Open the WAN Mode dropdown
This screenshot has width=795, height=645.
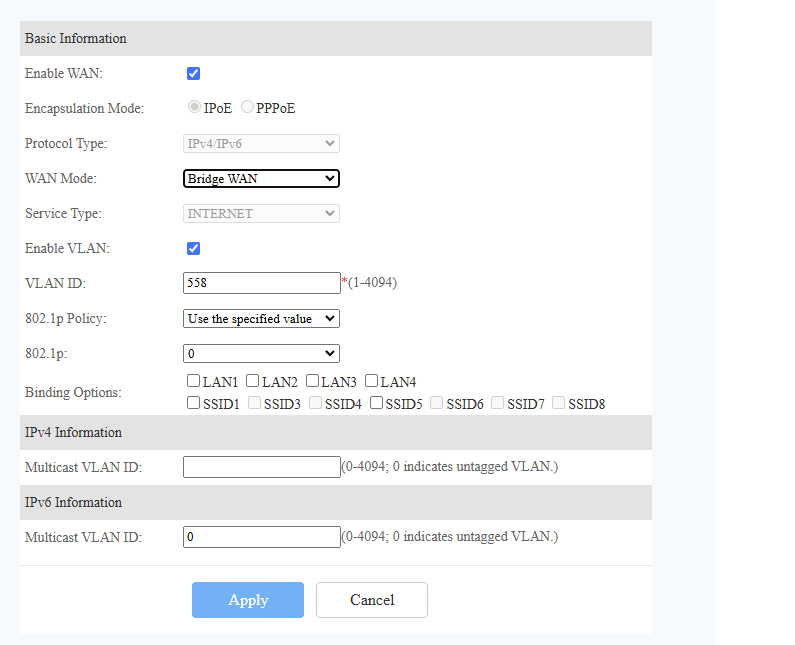click(x=261, y=178)
